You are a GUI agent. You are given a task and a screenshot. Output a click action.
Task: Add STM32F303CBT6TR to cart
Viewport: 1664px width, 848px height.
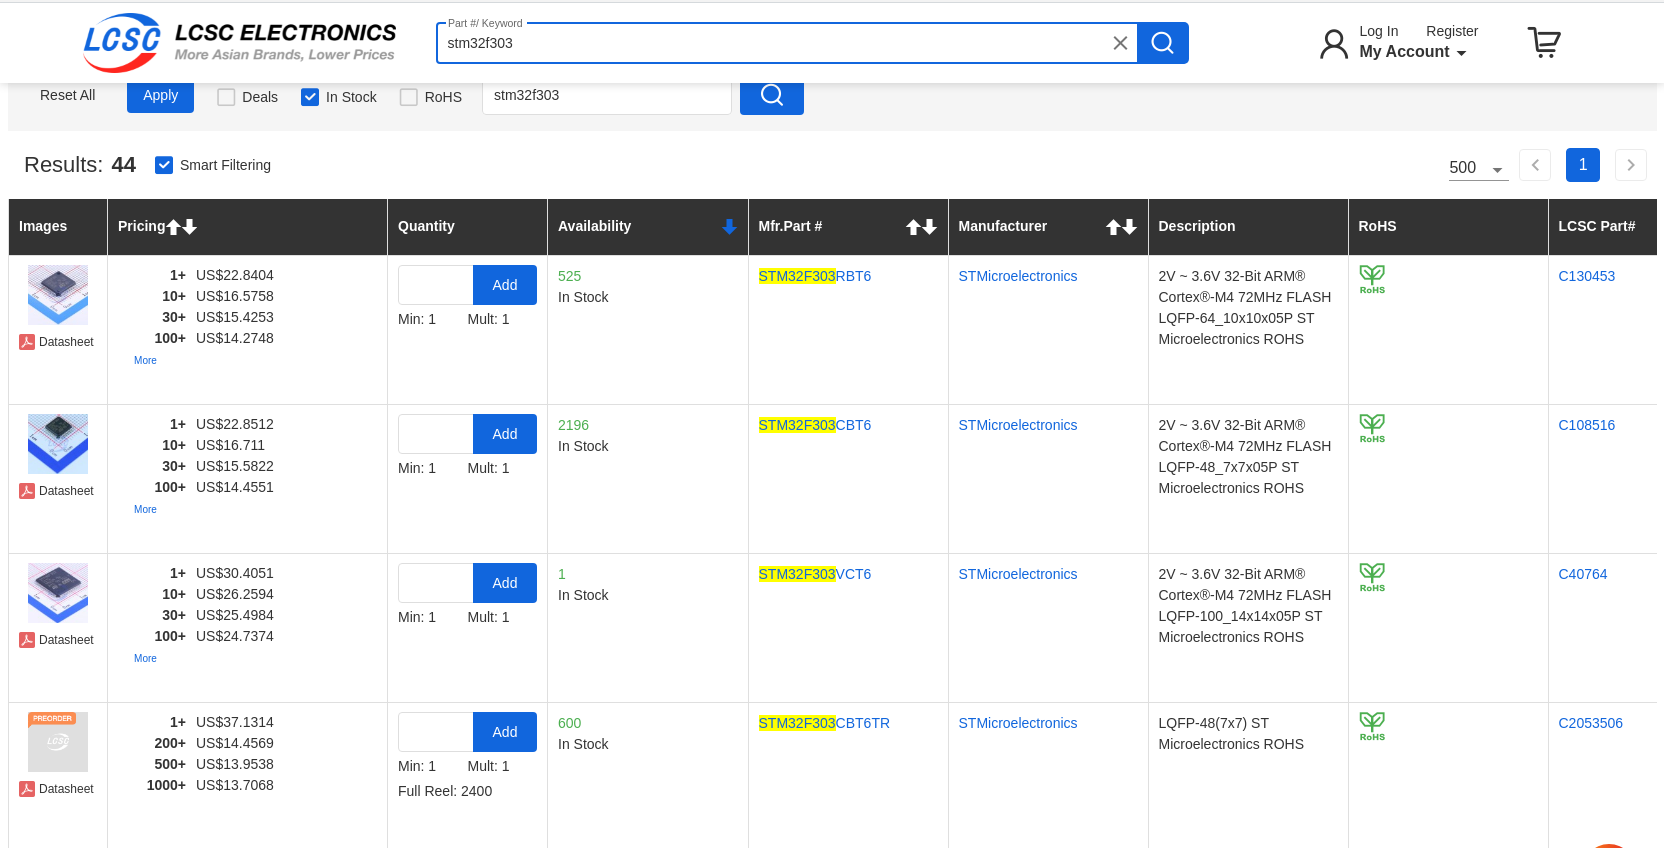(x=505, y=732)
